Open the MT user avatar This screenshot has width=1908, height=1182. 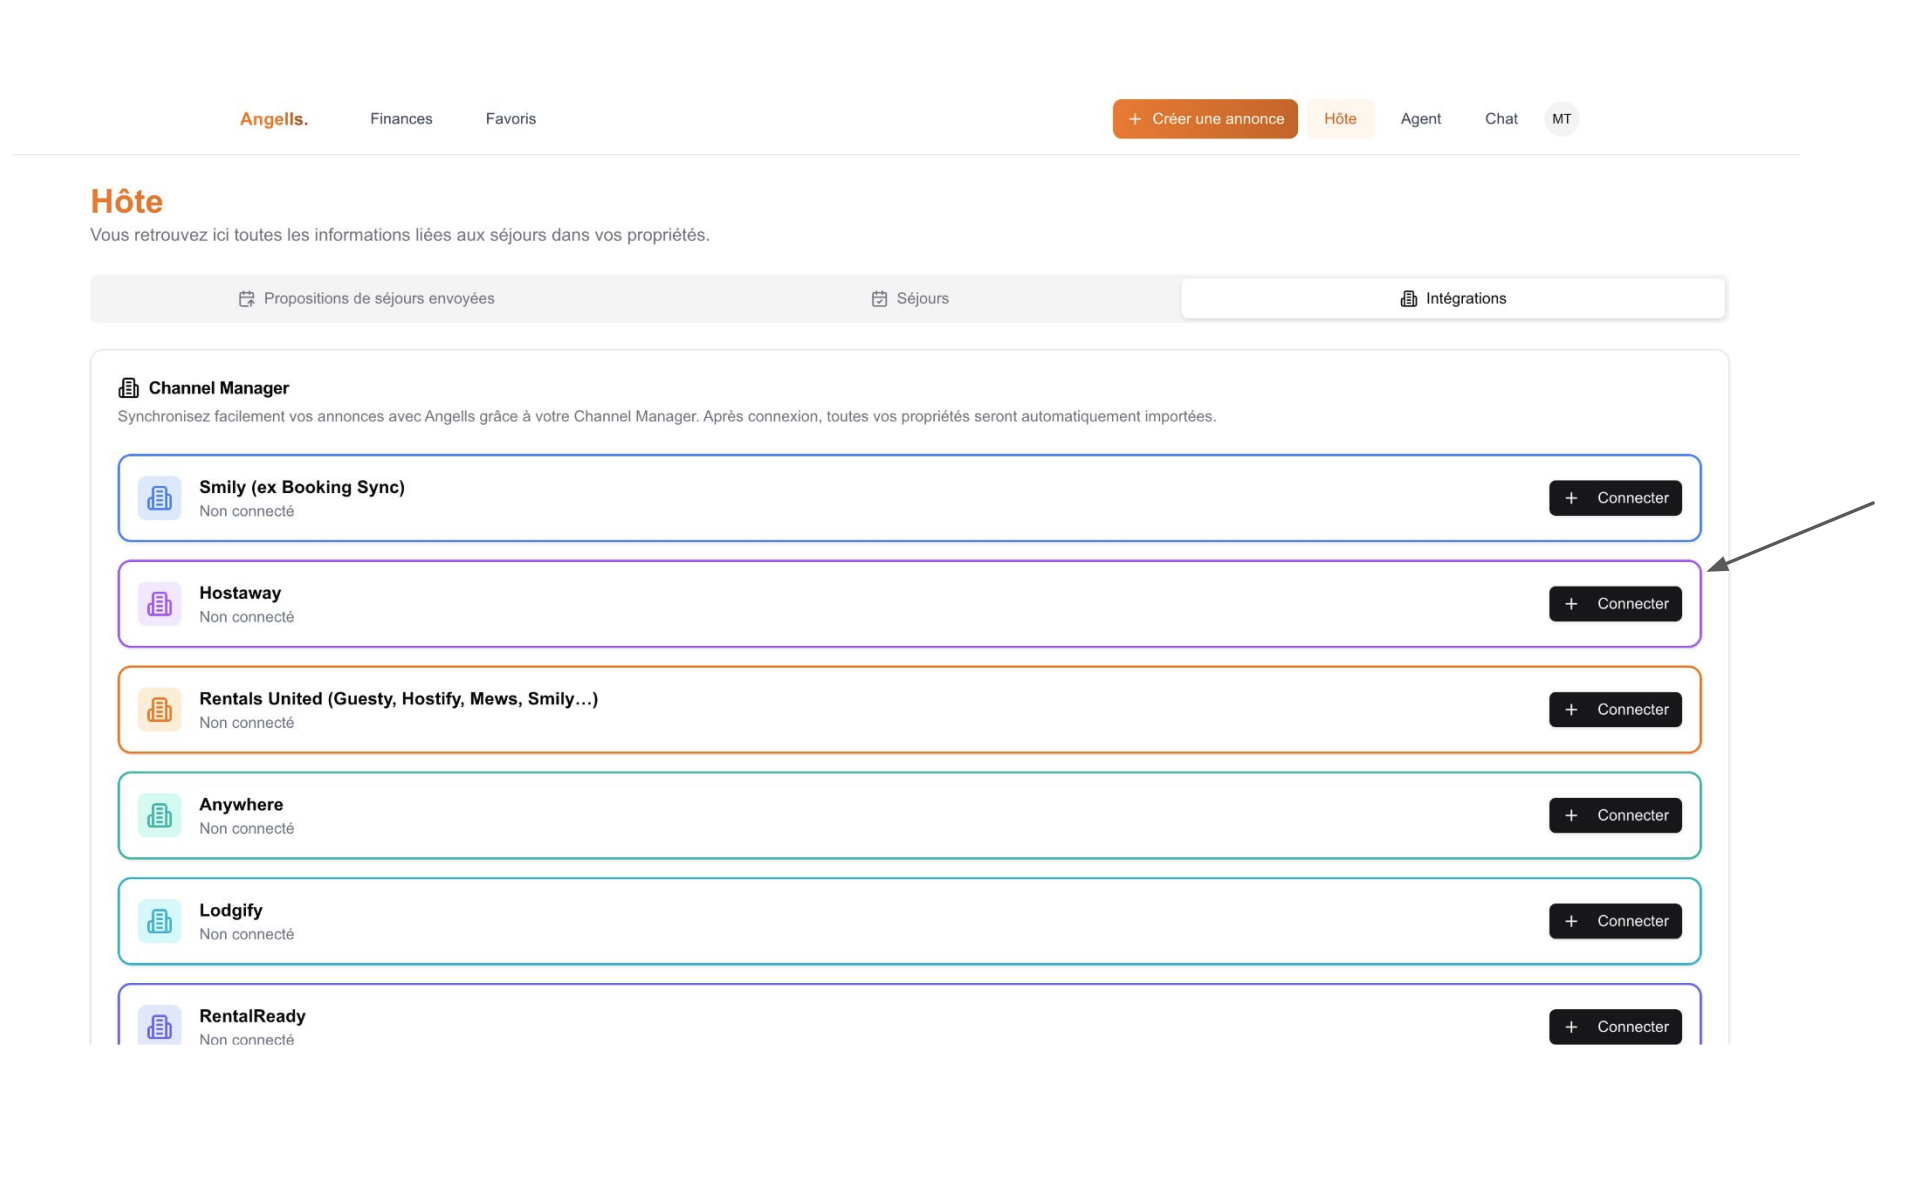tap(1561, 119)
